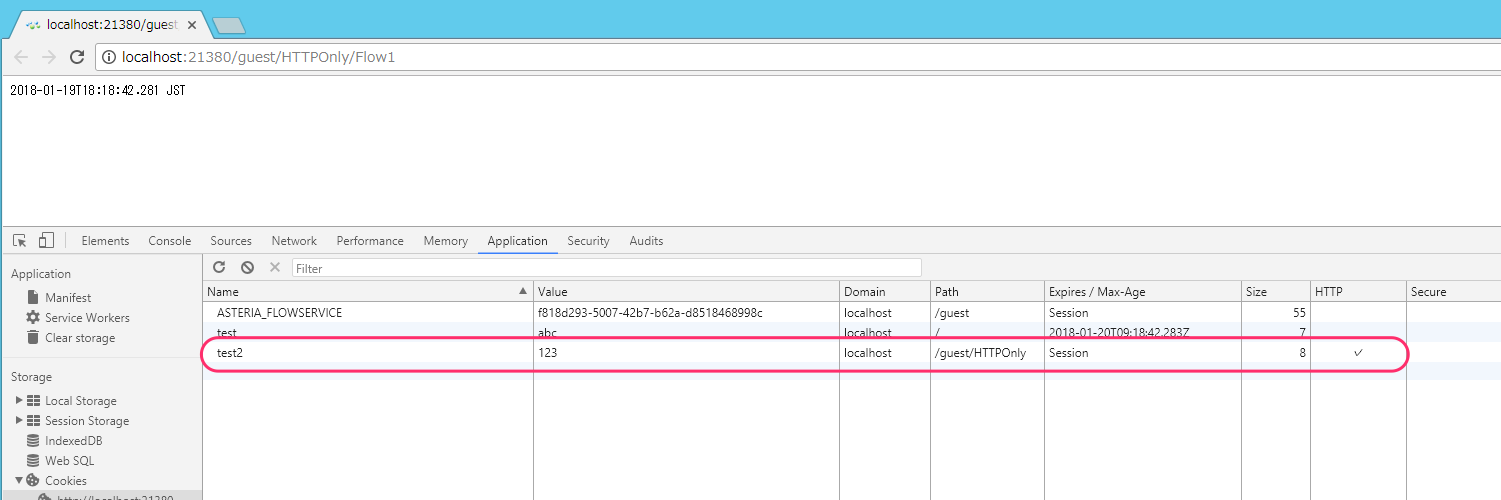The height and width of the screenshot is (500, 1501).
Task: Expand the Local Storage tree node
Action: pos(19,400)
